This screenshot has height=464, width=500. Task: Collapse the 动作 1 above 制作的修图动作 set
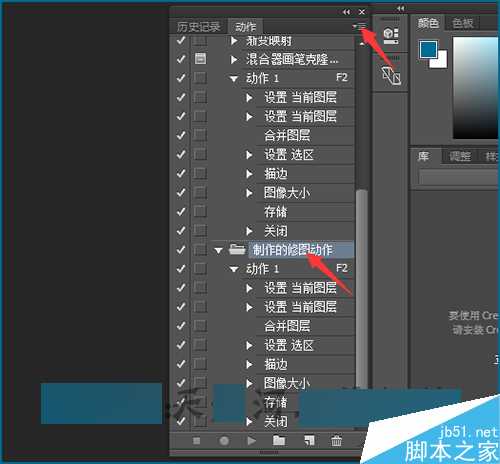(x=234, y=79)
